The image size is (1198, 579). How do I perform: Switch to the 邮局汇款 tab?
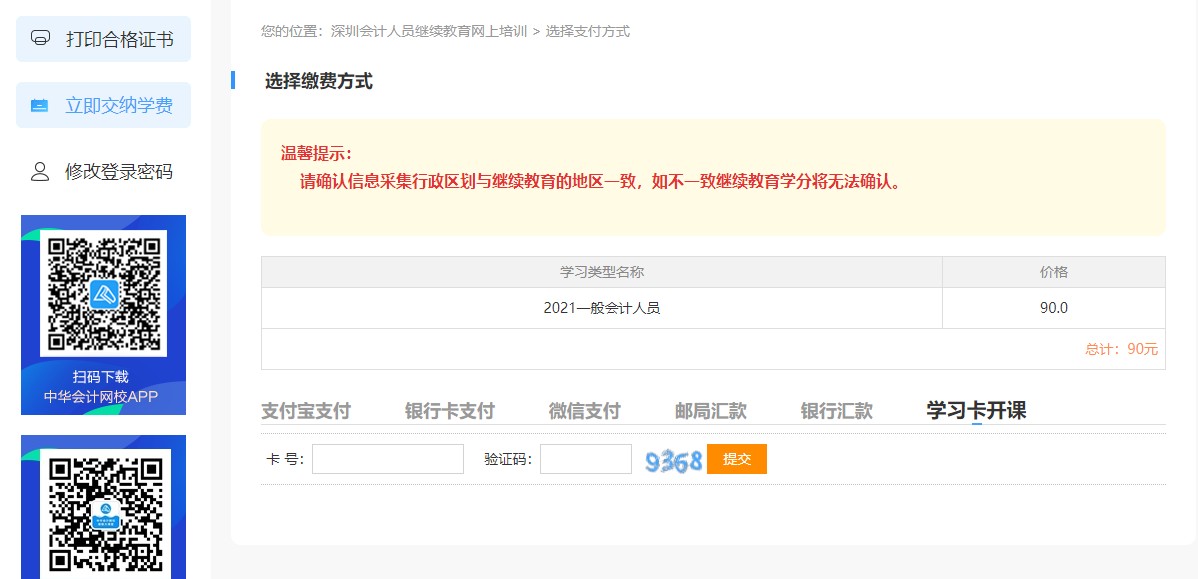point(711,411)
